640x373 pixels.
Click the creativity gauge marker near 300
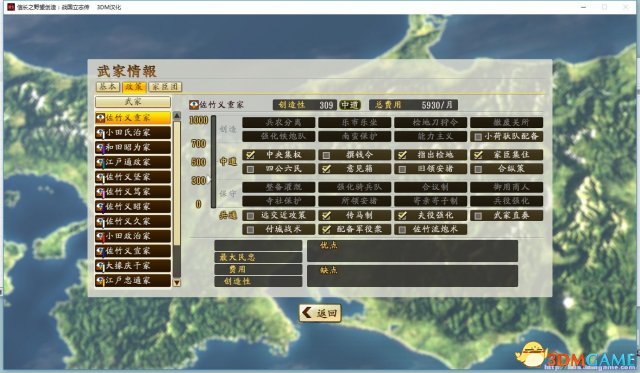210,179
